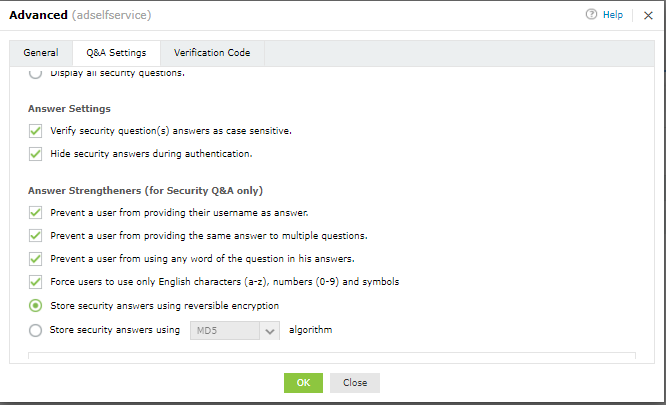The height and width of the screenshot is (405, 666).
Task: Disable same answer to multiple questions
Action: (36, 236)
